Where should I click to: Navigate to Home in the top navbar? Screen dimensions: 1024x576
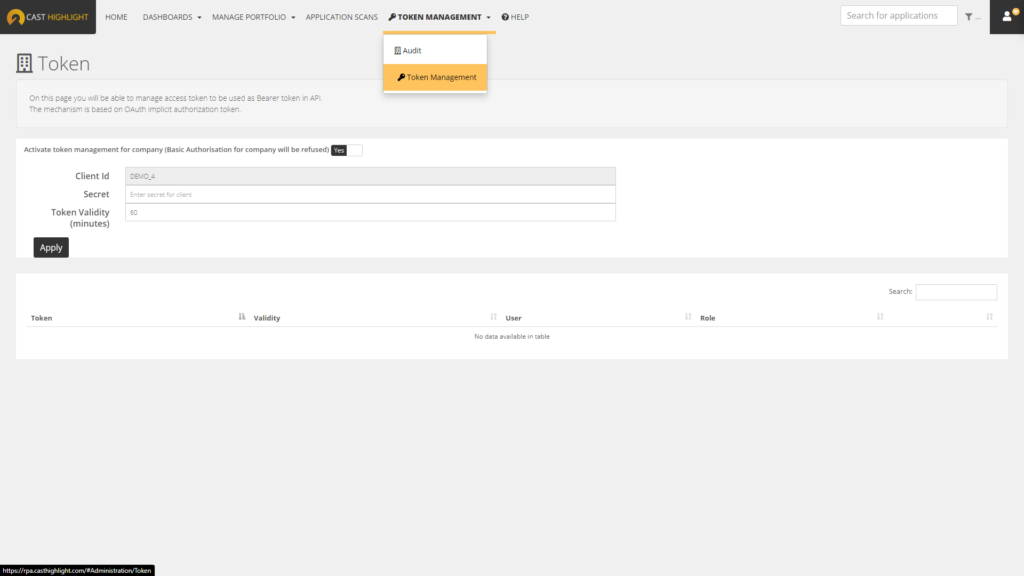click(x=116, y=17)
